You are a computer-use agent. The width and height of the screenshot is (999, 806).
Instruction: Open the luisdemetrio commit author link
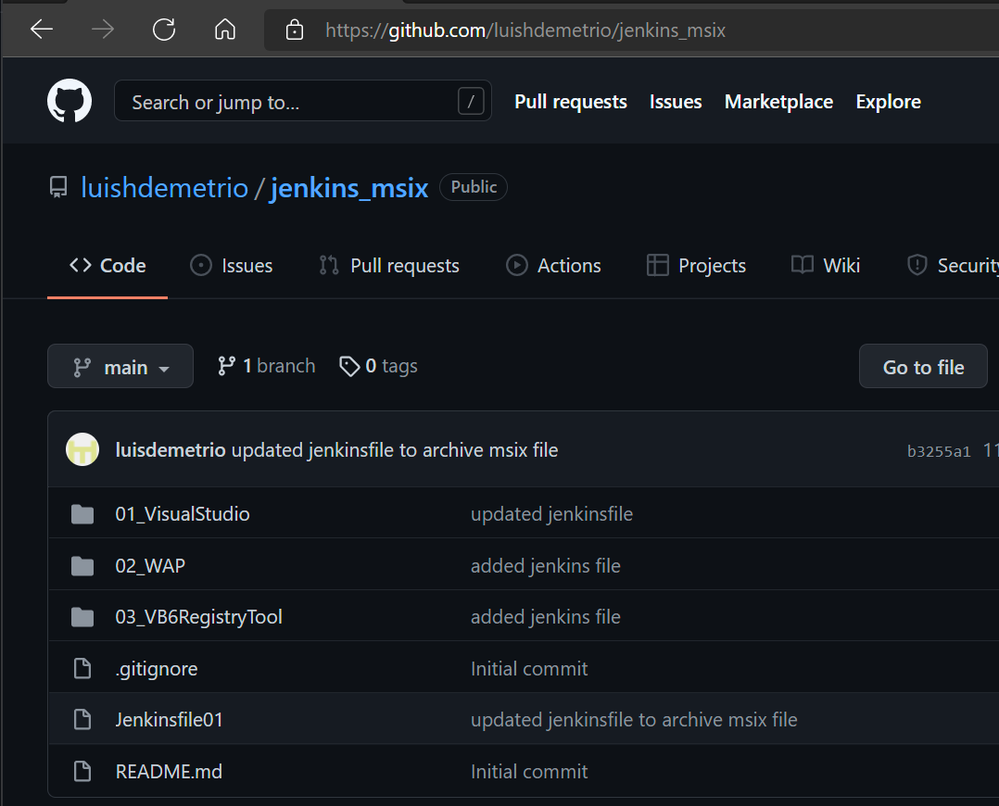pyautogui.click(x=170, y=450)
